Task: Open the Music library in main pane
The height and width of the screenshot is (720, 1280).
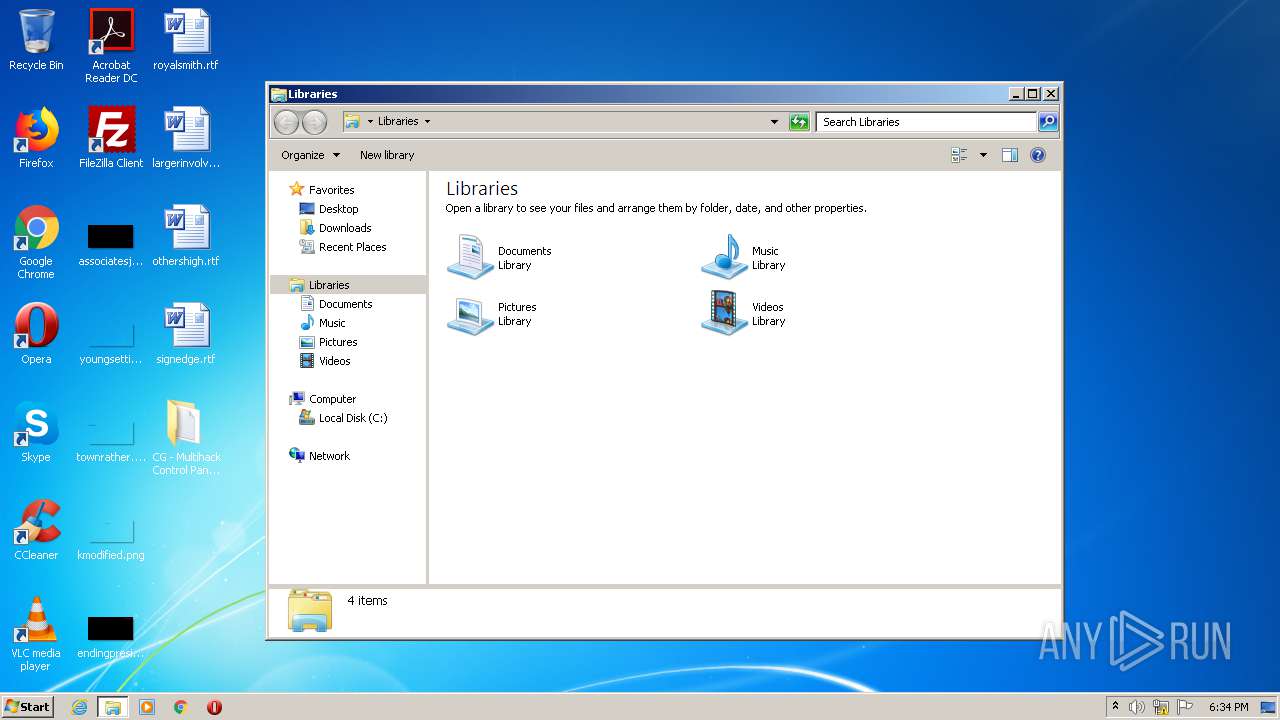Action: (x=745, y=257)
